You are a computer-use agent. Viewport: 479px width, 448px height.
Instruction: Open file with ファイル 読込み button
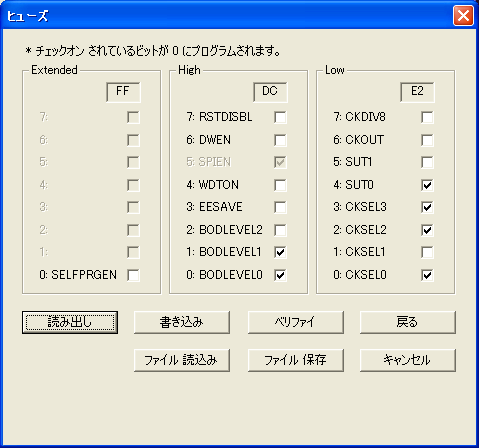(182, 360)
